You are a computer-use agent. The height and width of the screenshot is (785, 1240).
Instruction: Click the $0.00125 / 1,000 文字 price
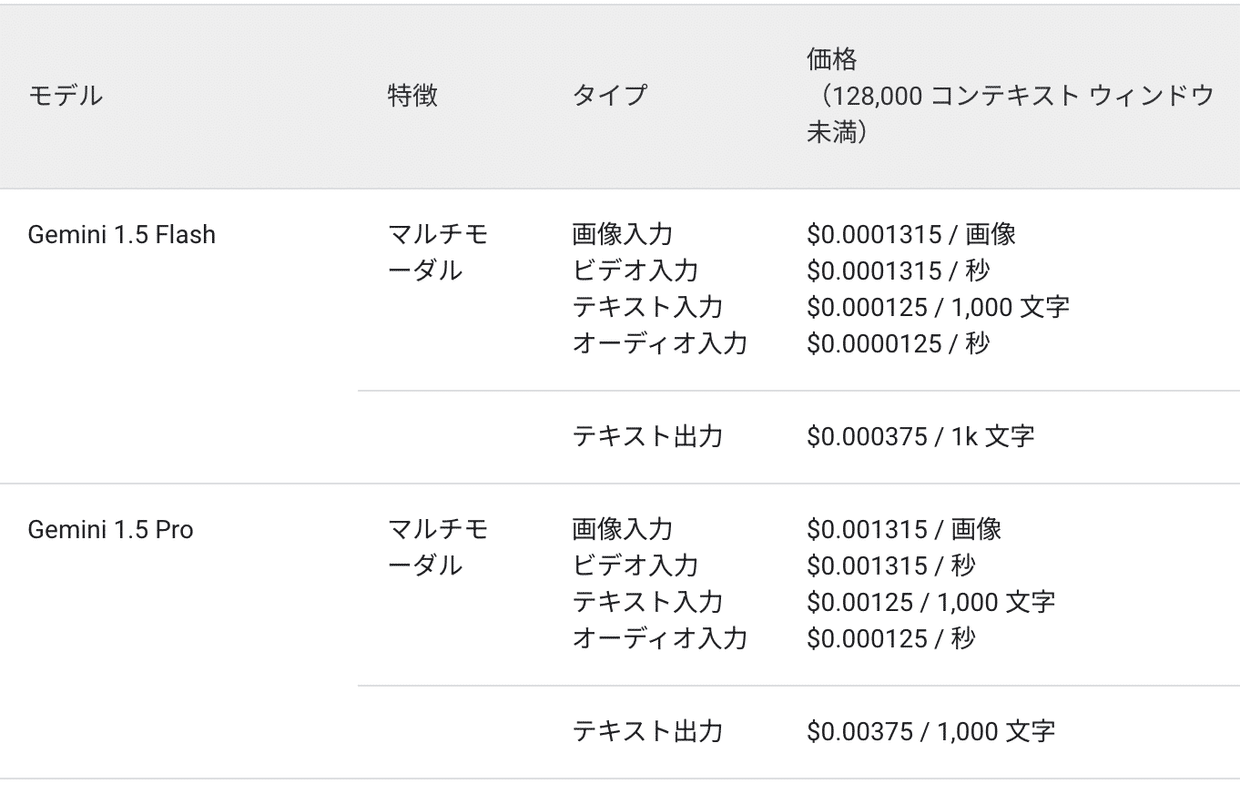[x=930, y=602]
